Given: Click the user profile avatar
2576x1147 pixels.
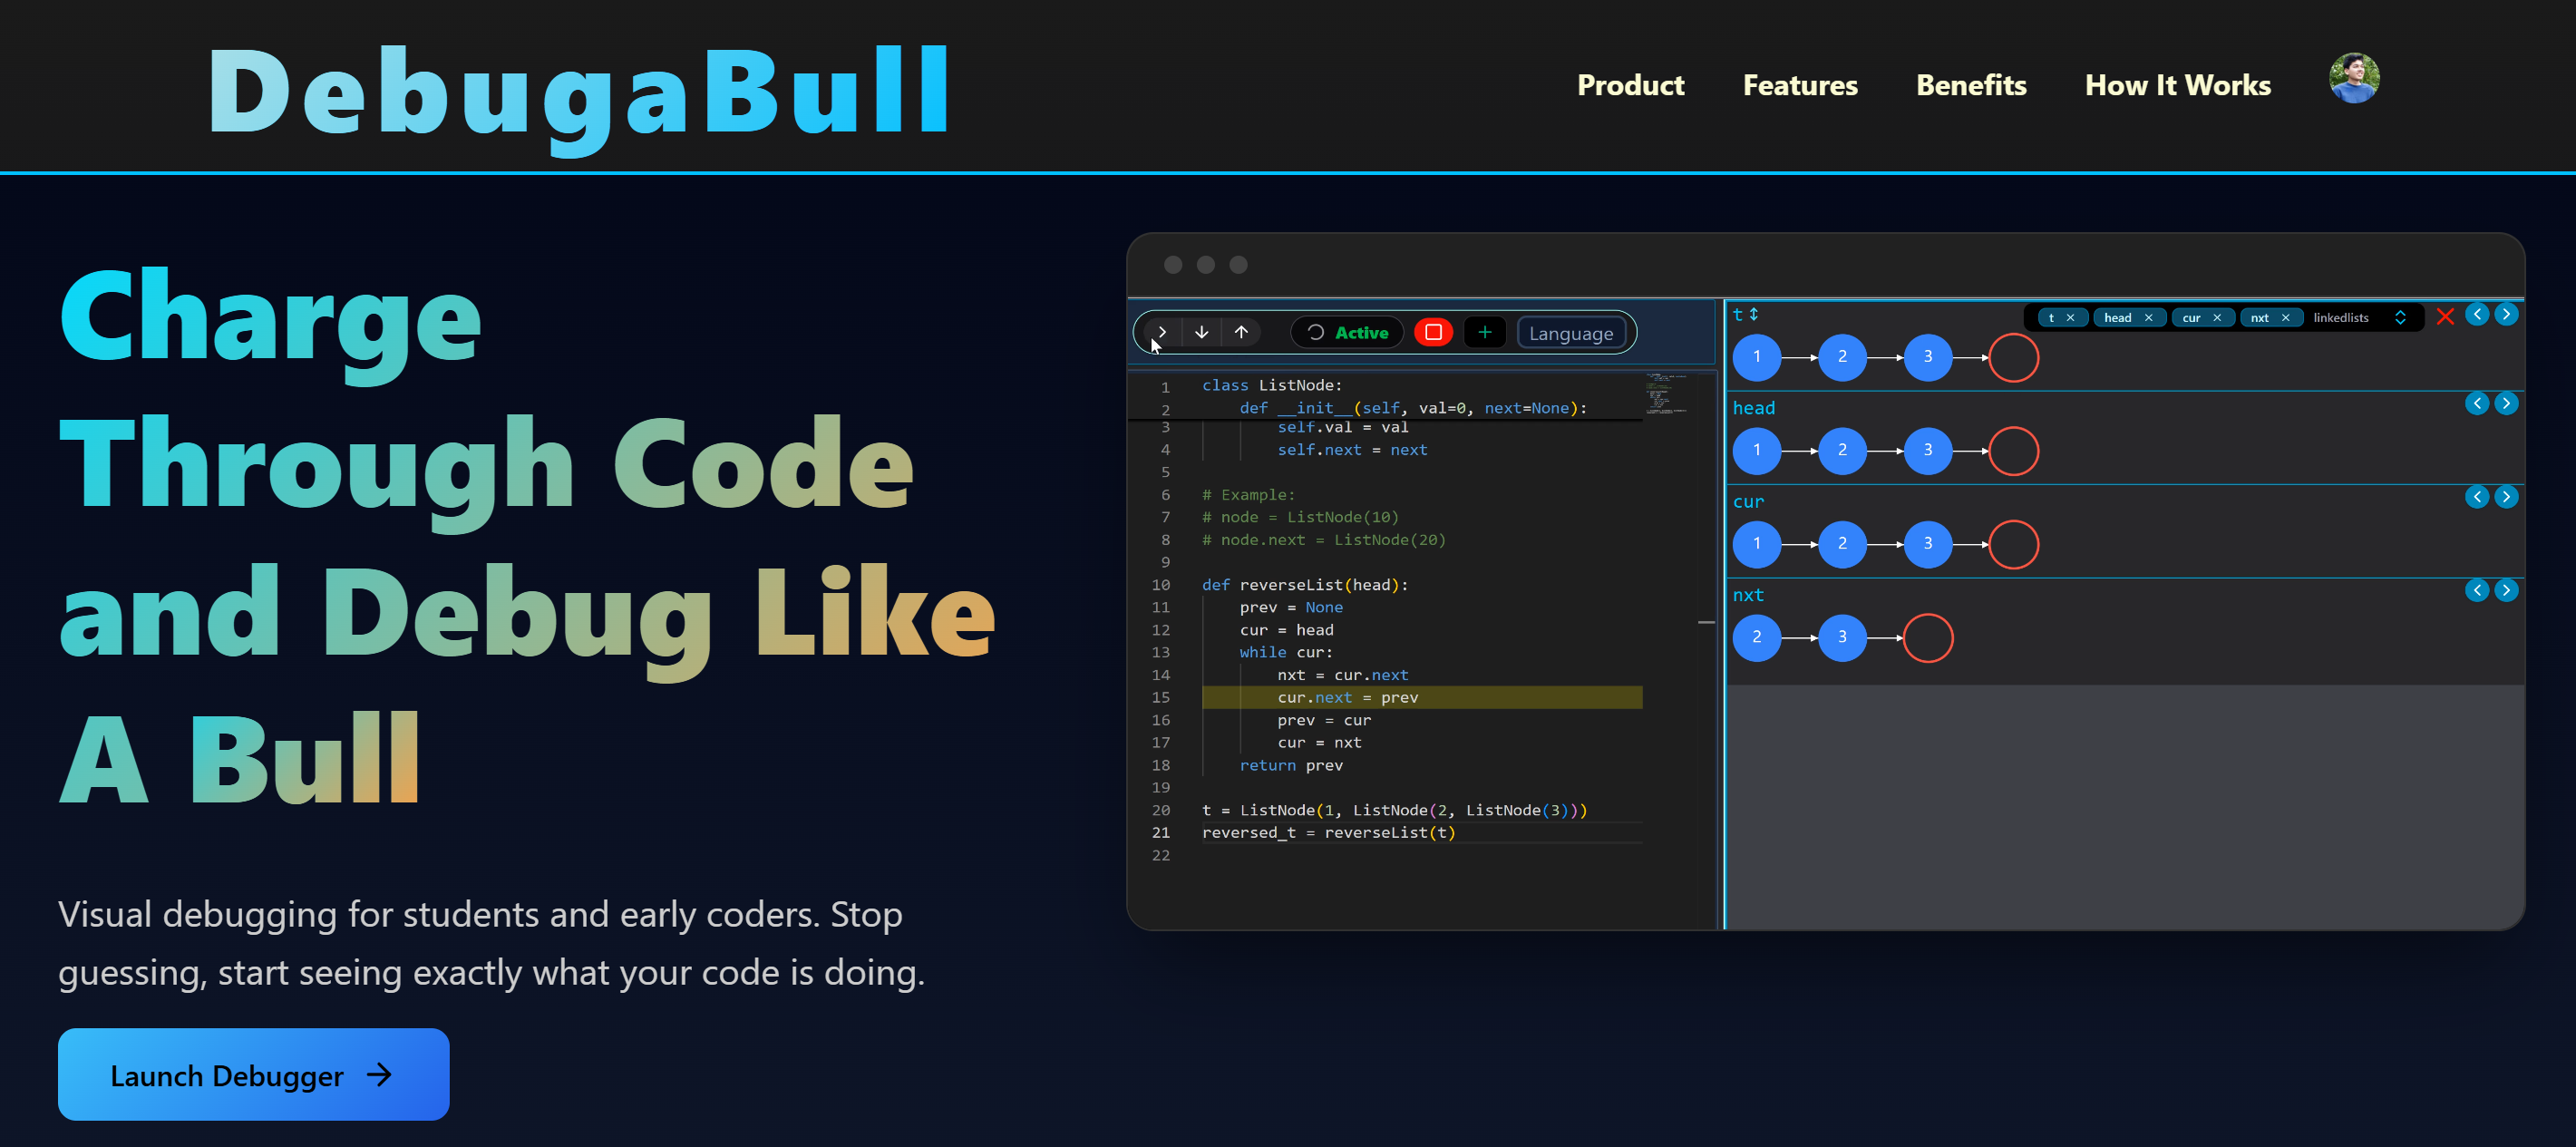Looking at the screenshot, I should 2353,79.
